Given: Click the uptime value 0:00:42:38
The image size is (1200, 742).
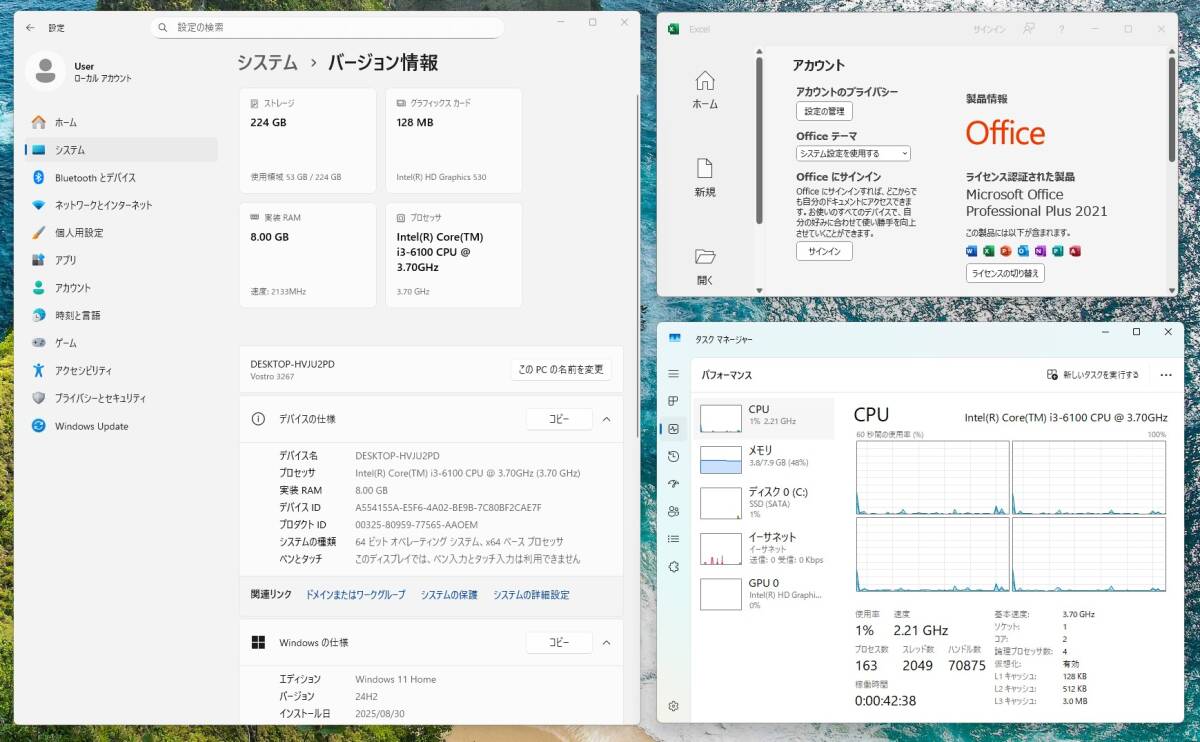Looking at the screenshot, I should [887, 700].
